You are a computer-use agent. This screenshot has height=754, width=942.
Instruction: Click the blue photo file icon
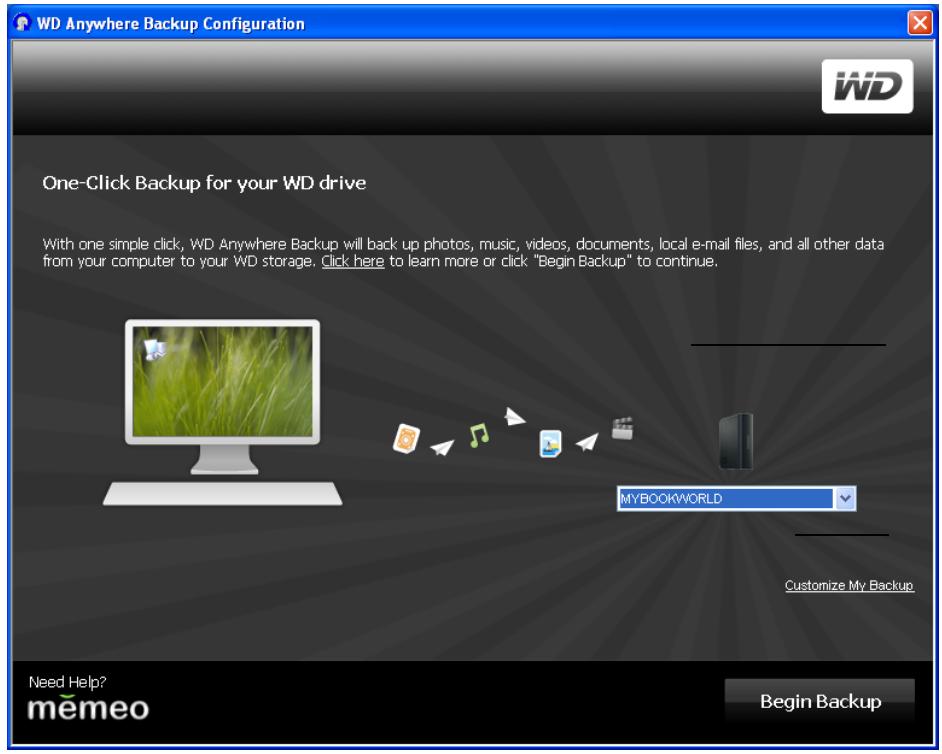click(550, 444)
